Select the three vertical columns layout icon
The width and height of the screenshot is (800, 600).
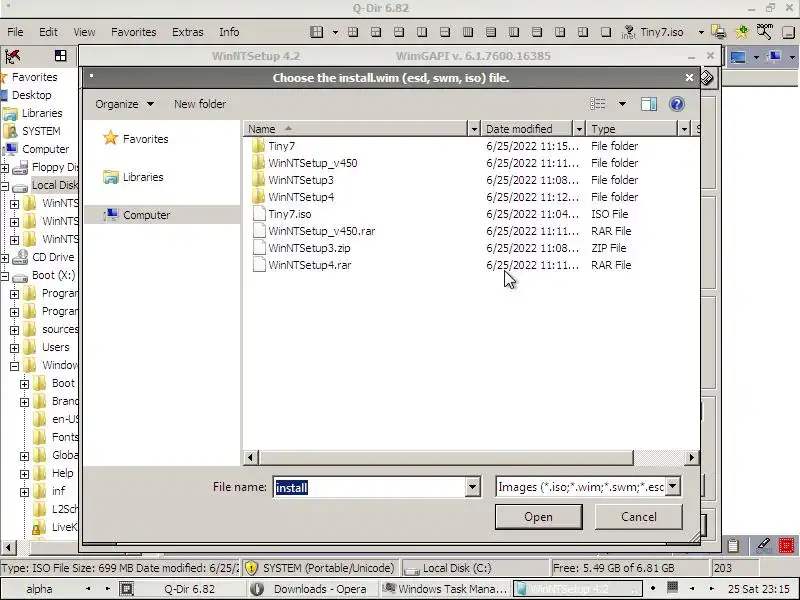tap(468, 32)
